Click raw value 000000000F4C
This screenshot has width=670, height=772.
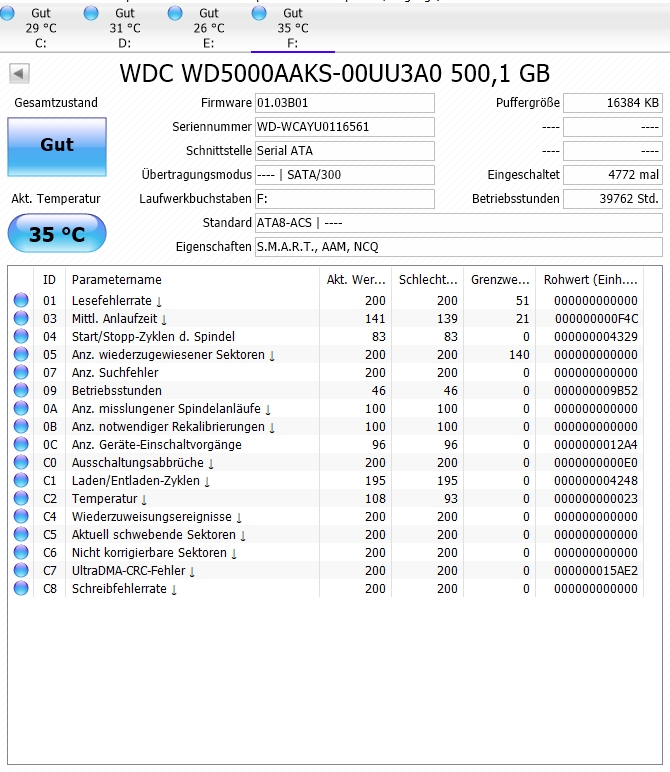[596, 319]
